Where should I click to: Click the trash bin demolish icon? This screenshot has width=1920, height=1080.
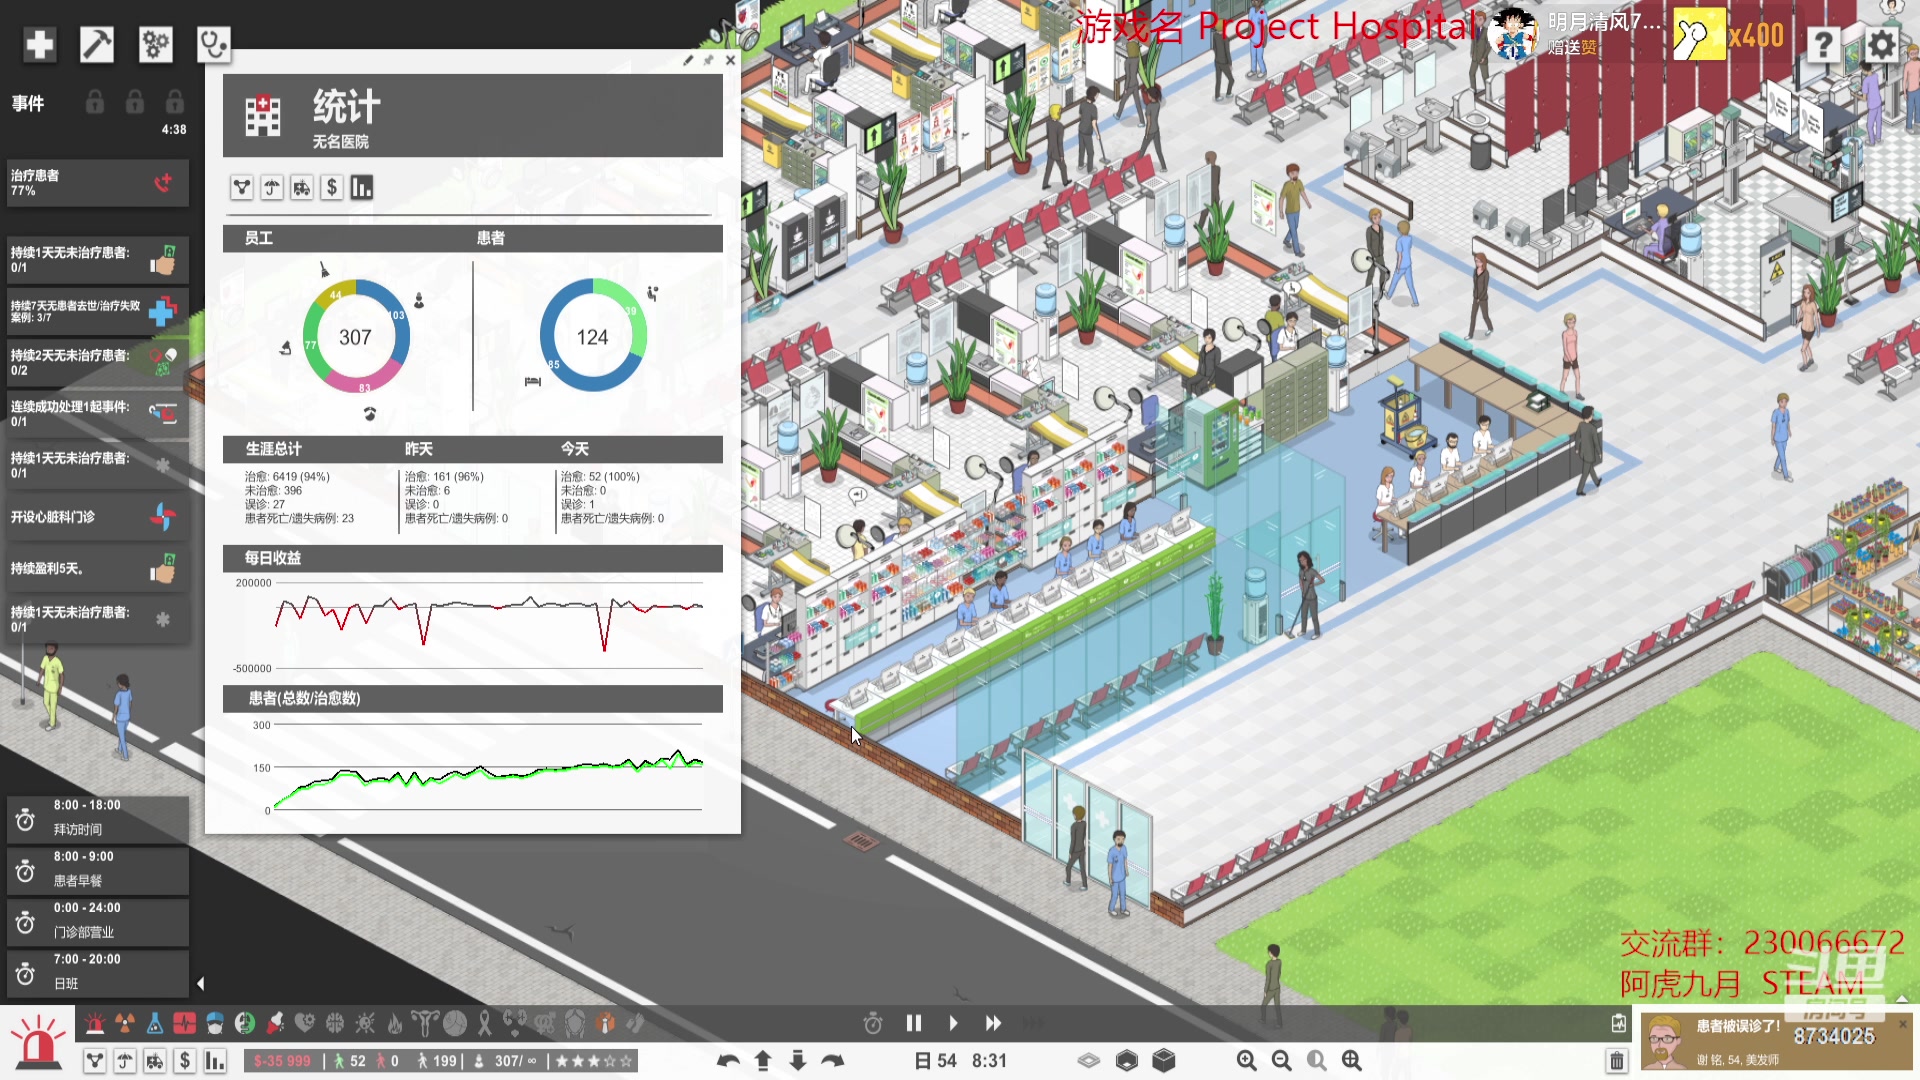[1616, 1061]
